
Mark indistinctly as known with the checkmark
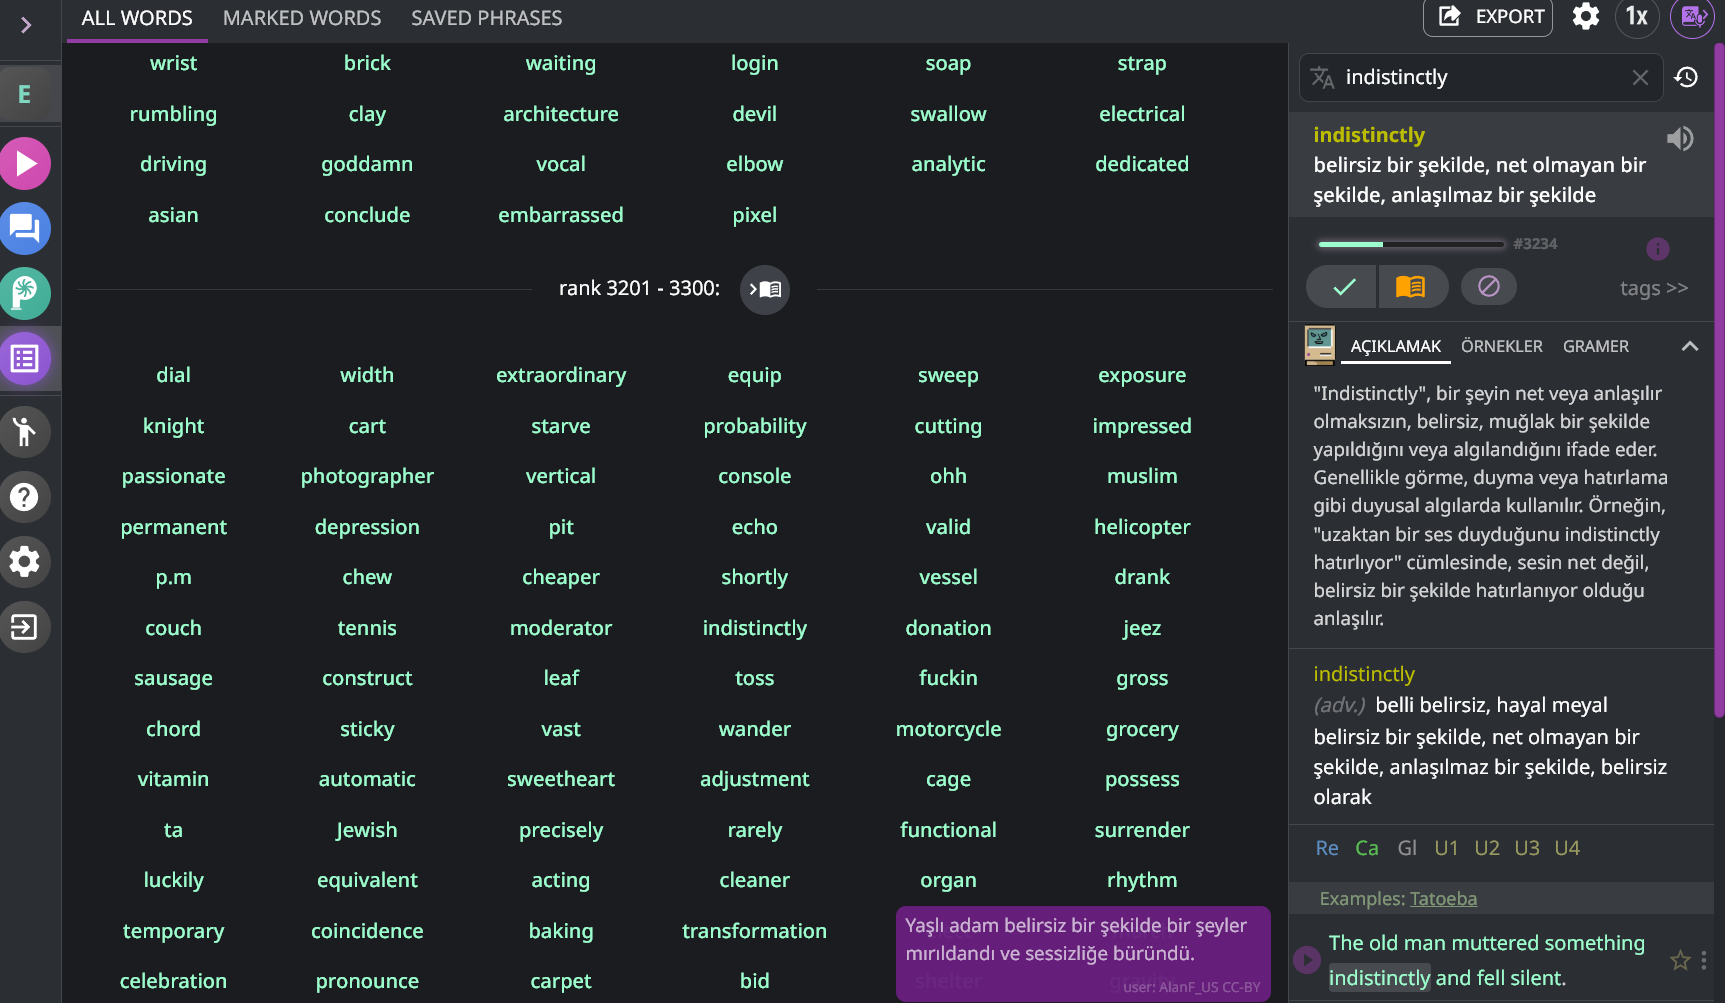[1342, 288]
